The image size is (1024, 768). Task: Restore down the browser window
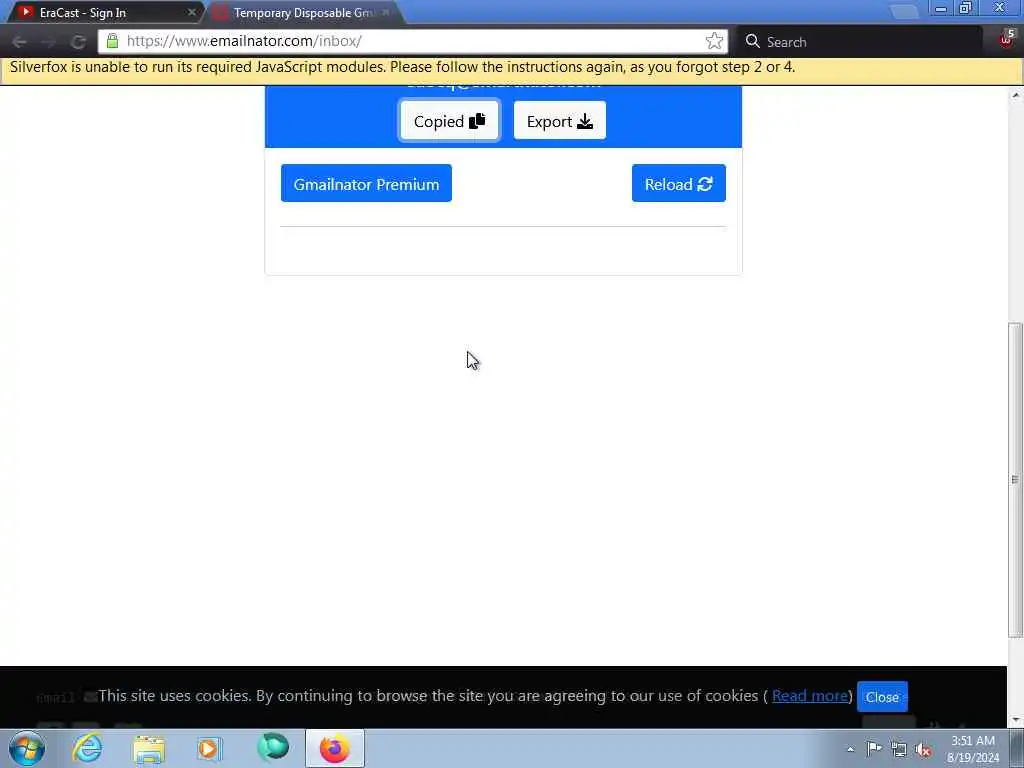[965, 8]
